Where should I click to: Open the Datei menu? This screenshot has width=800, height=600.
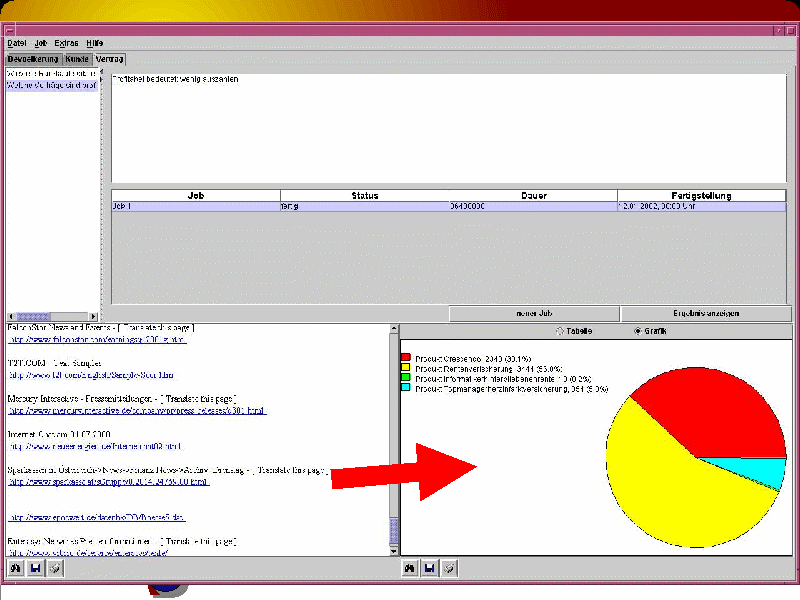tap(17, 44)
